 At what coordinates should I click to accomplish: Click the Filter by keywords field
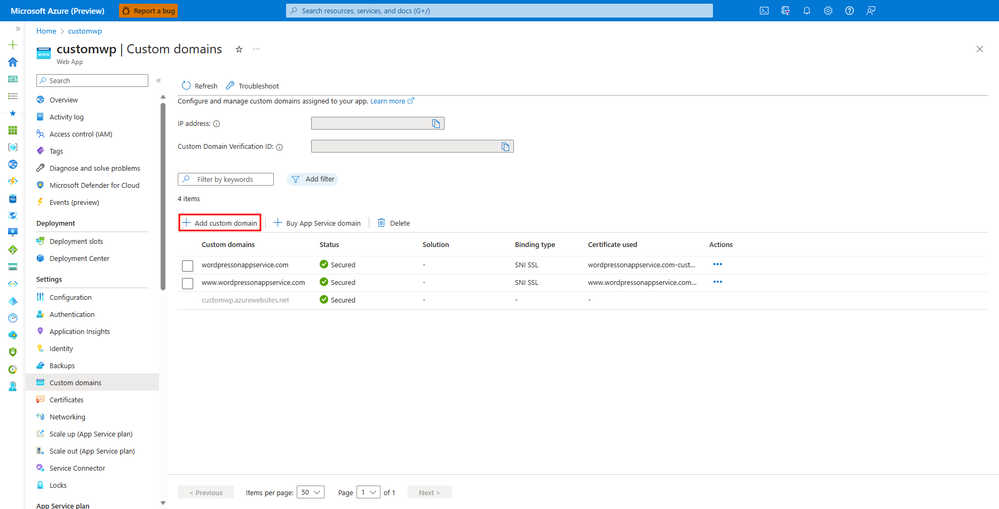[x=226, y=179]
